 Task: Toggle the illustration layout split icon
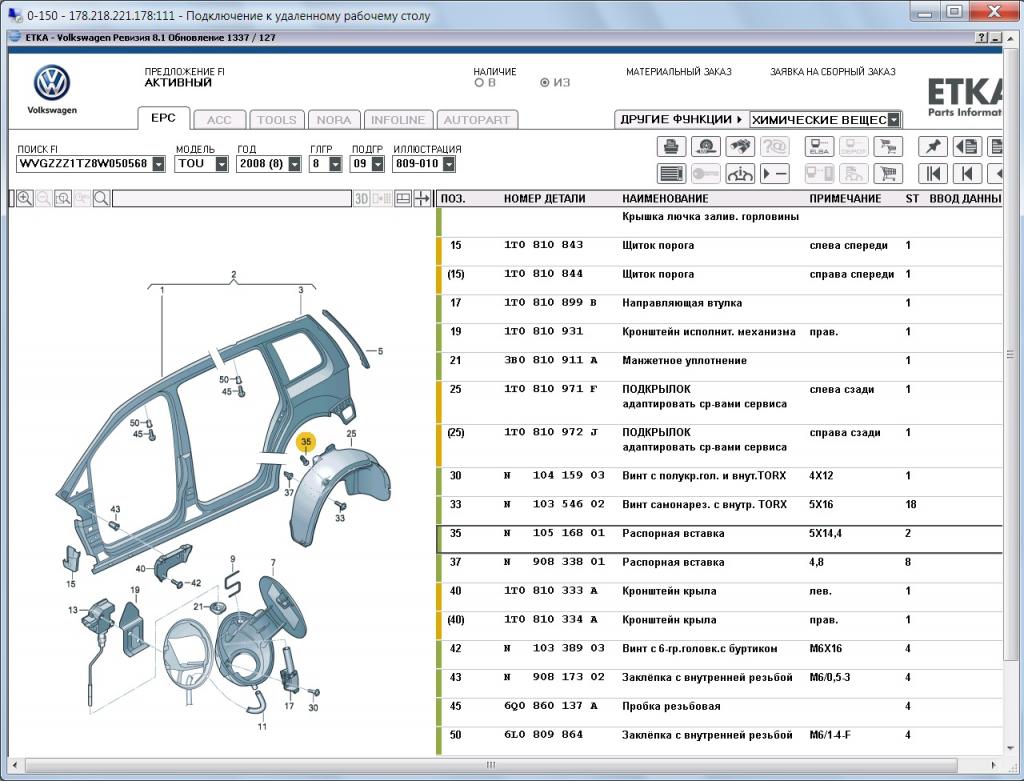click(403, 199)
